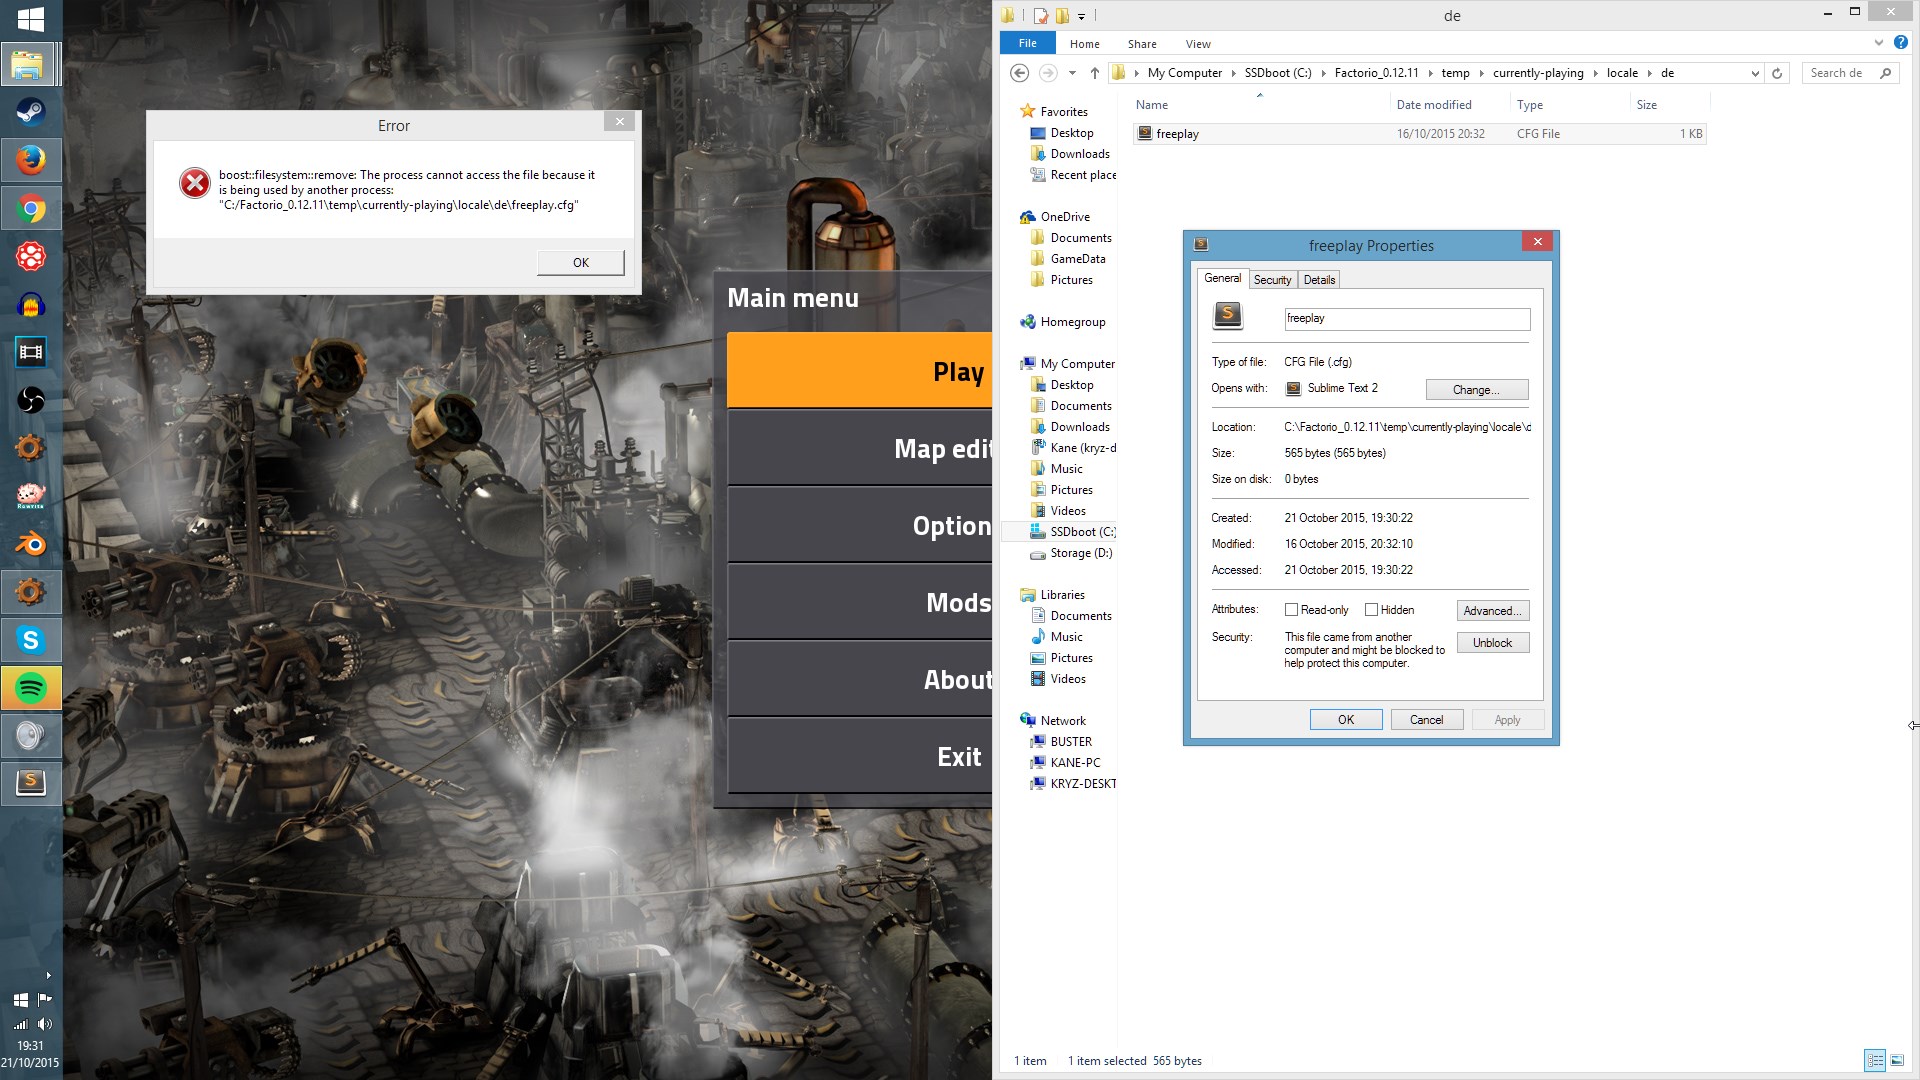Click Mods in Factorio main menu
Viewport: 1920px width, 1080px height.
(x=860, y=602)
